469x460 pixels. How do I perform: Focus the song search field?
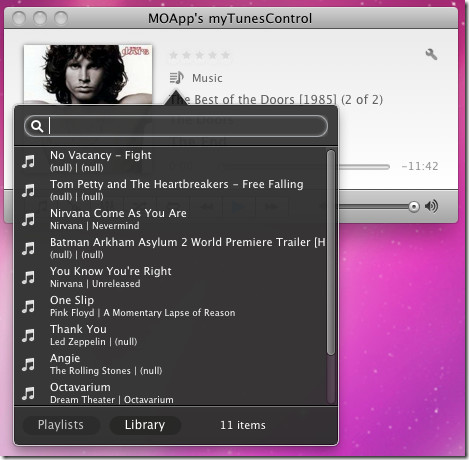[176, 126]
